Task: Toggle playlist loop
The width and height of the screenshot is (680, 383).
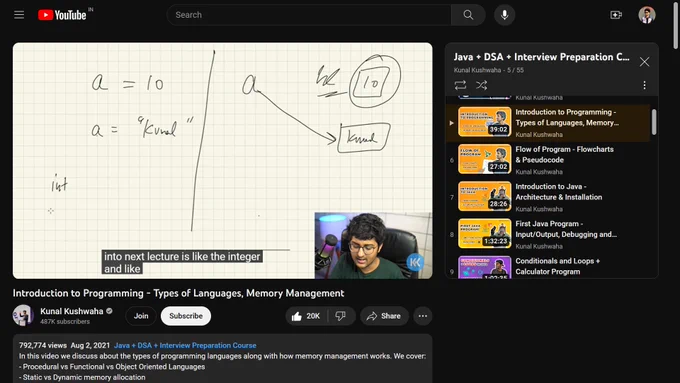Action: 460,85
